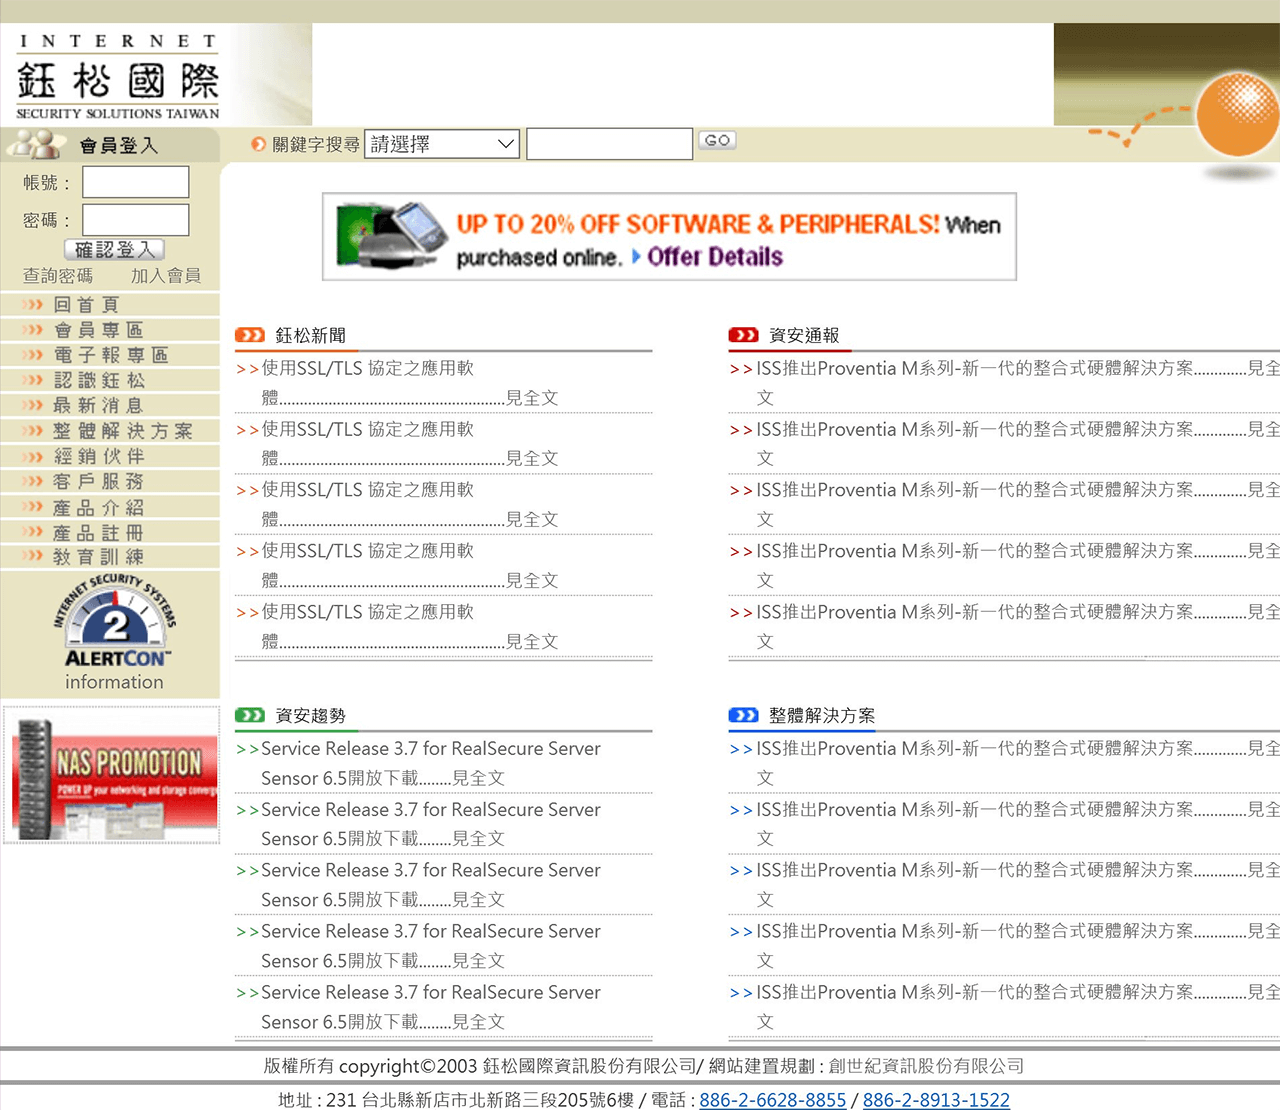This screenshot has height=1110, width=1280.
Task: Open the 加入會員 join member link
Action: (166, 275)
